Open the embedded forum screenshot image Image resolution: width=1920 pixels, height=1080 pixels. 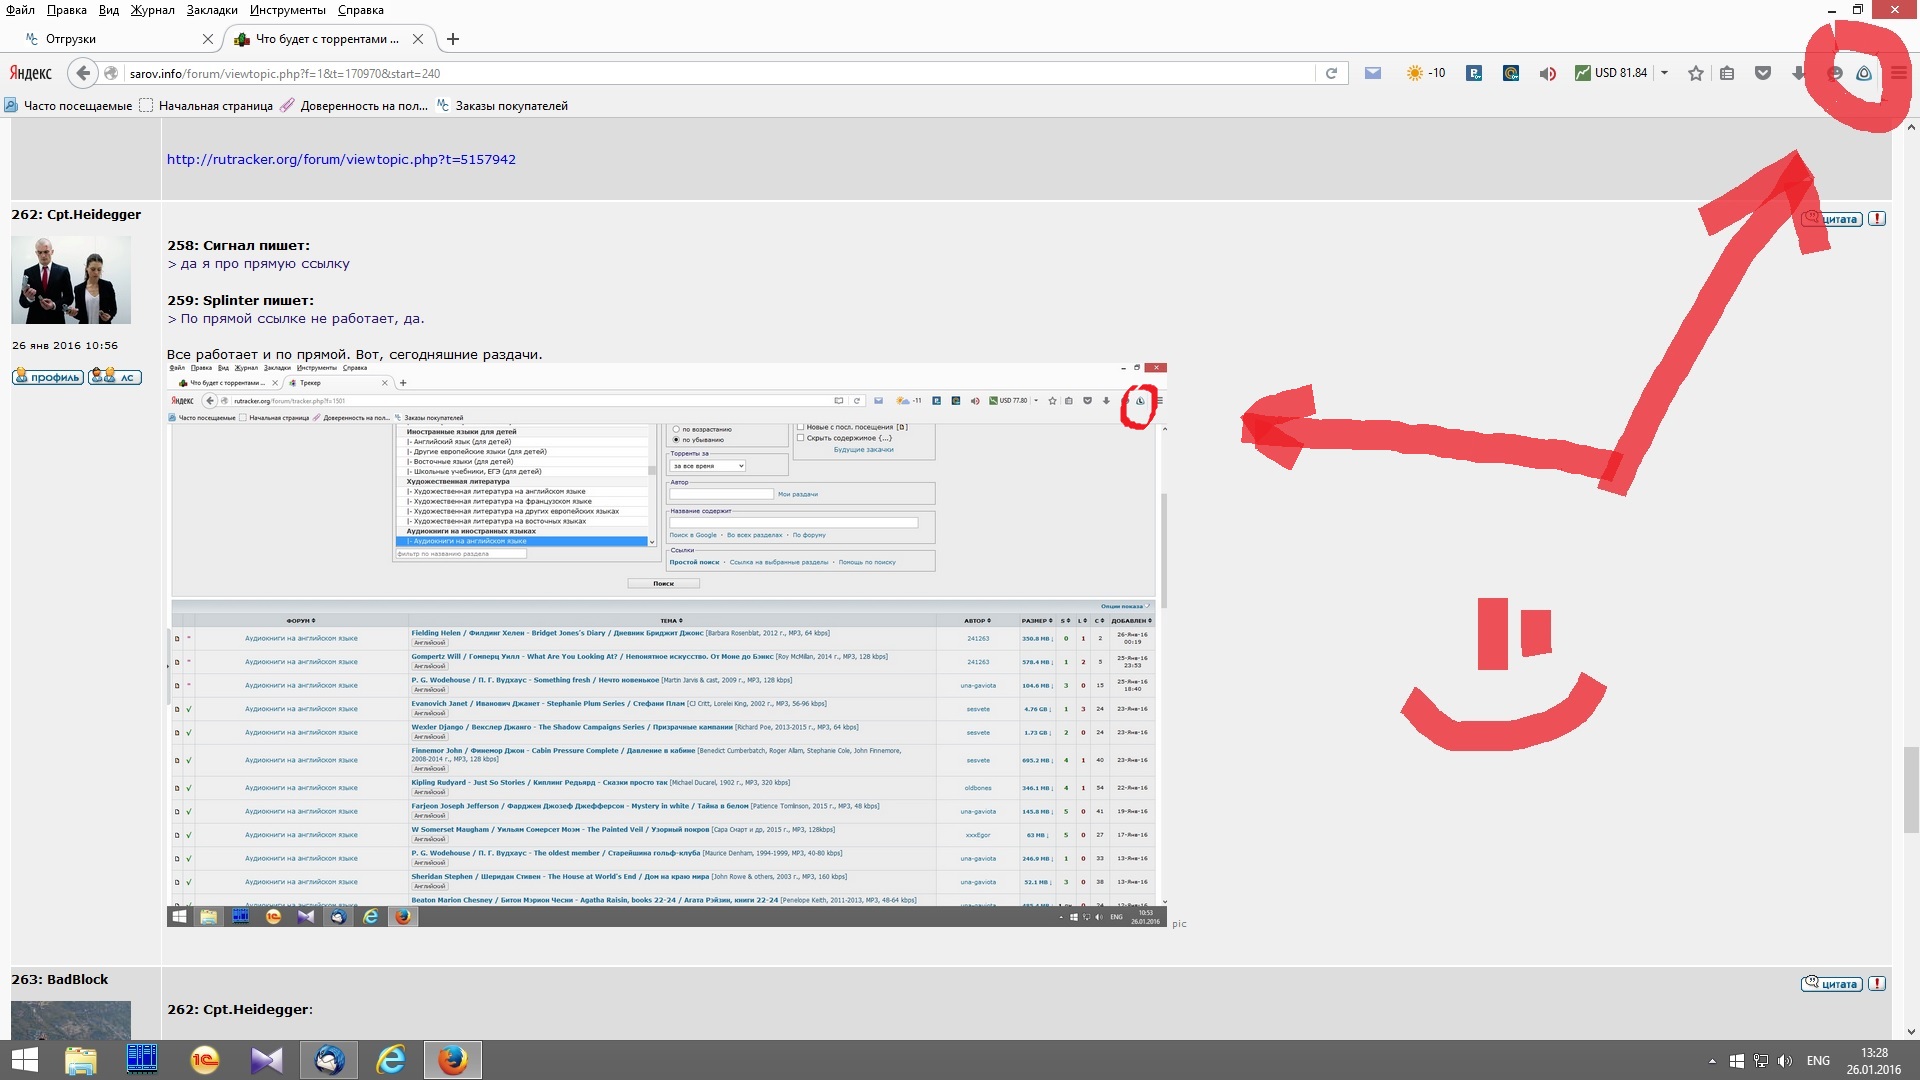(x=666, y=645)
